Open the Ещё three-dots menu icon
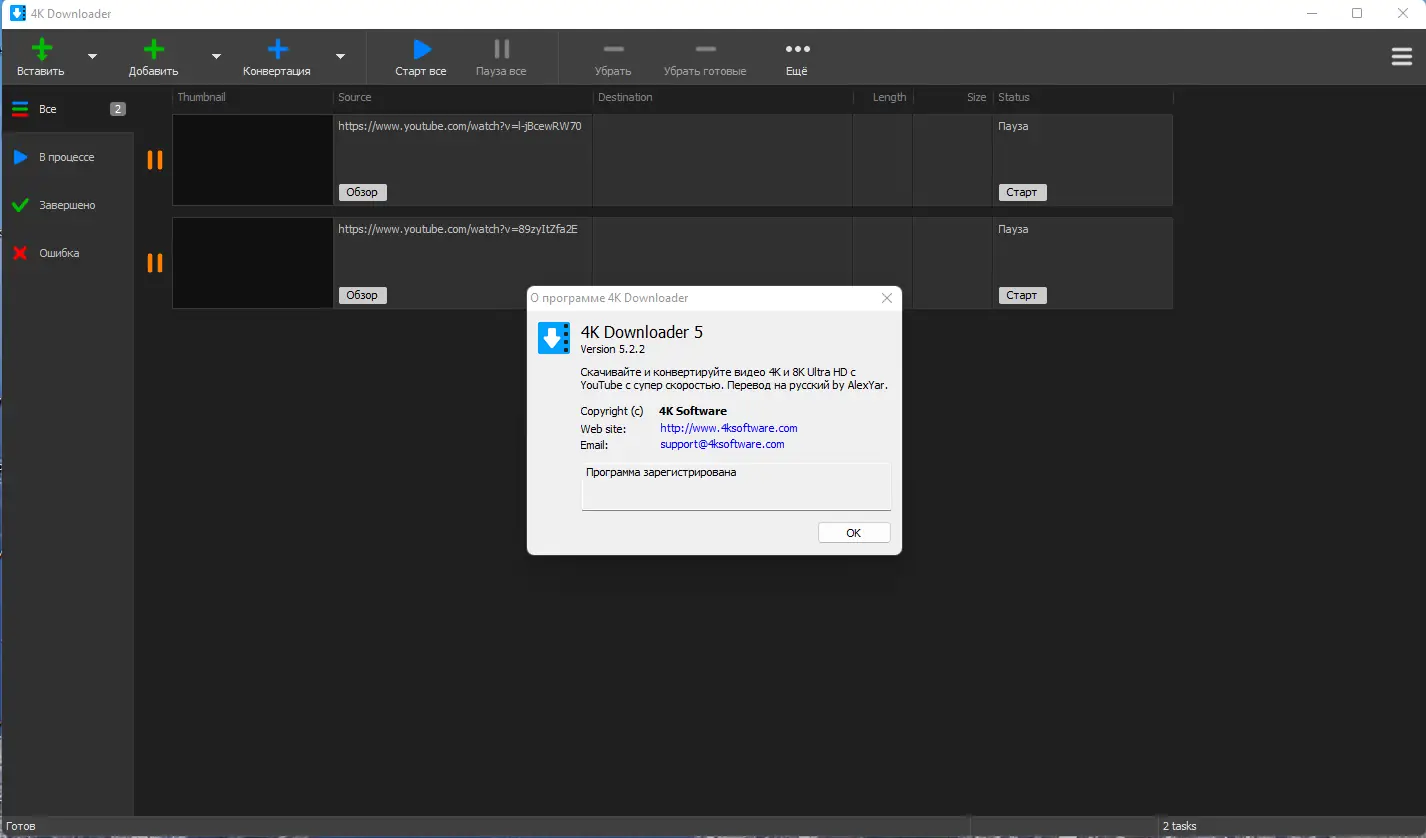Screen dimensions: 1426x838 pyautogui.click(x=797, y=47)
